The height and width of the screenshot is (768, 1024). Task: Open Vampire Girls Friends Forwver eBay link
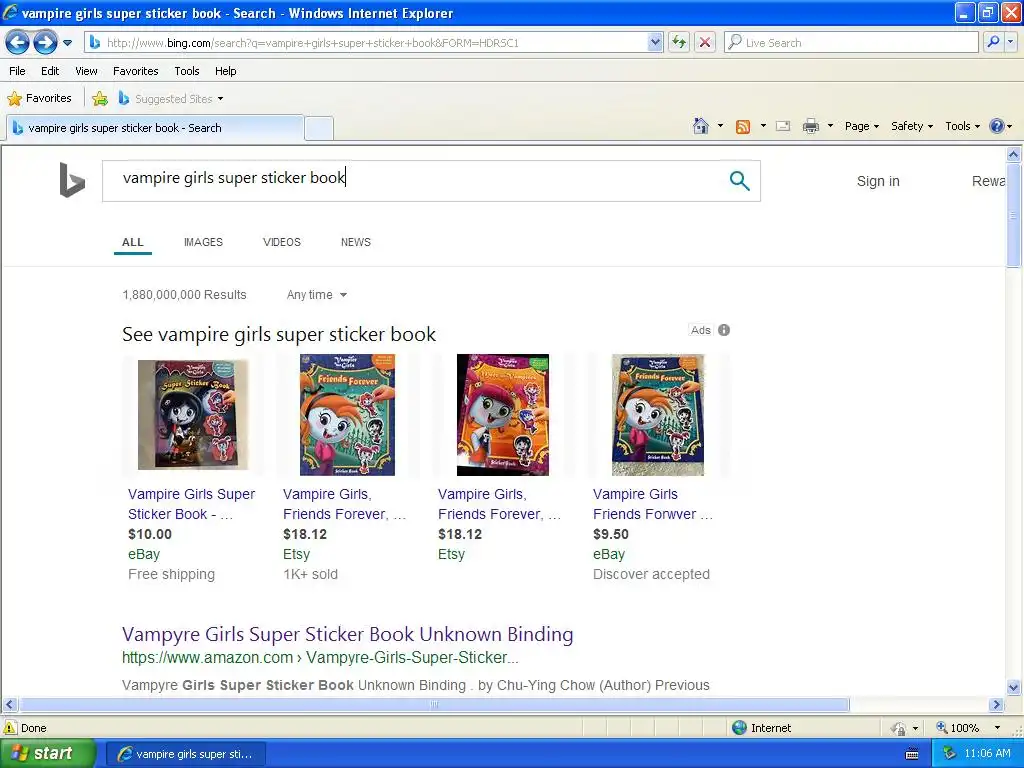[x=652, y=504]
